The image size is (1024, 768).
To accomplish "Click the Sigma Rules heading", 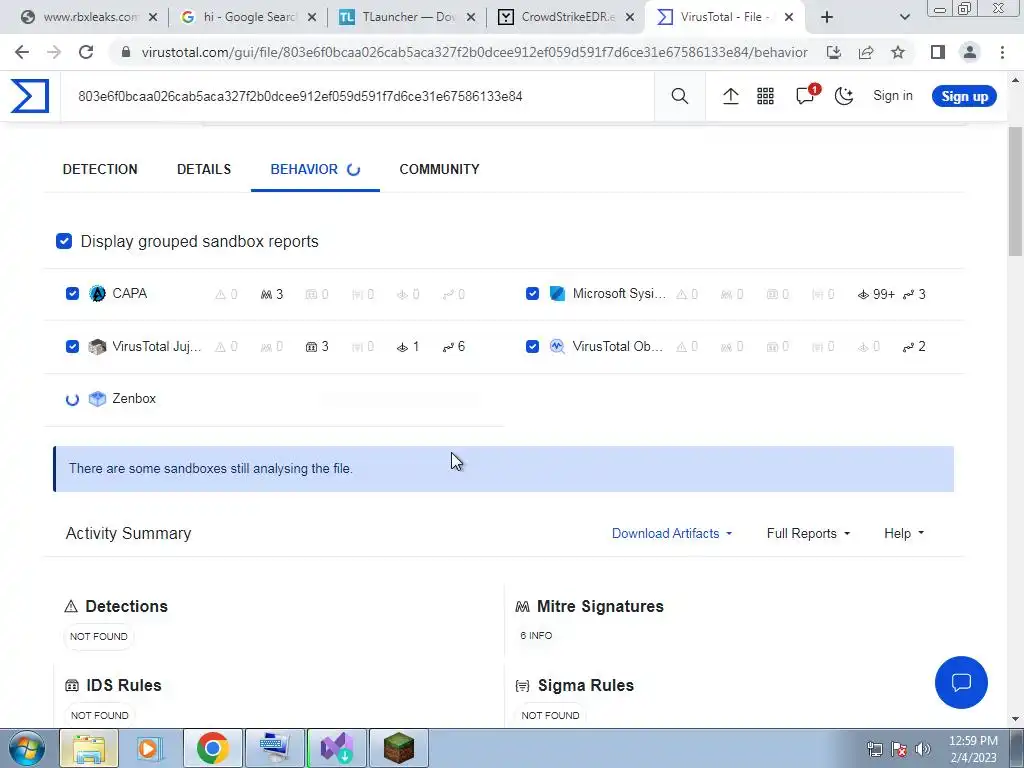I will pos(585,685).
